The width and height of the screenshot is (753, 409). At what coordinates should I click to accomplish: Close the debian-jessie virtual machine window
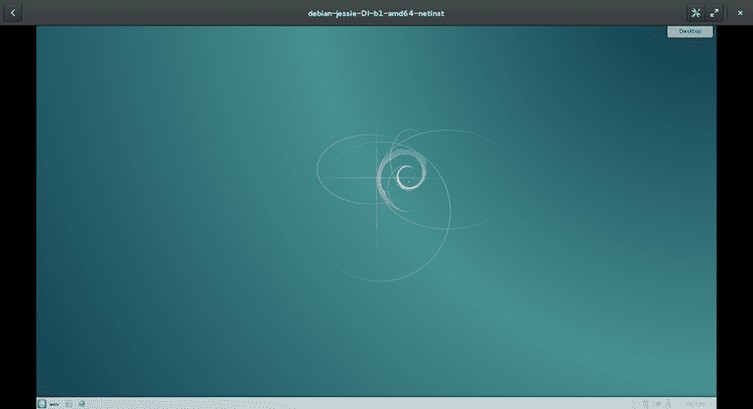740,13
